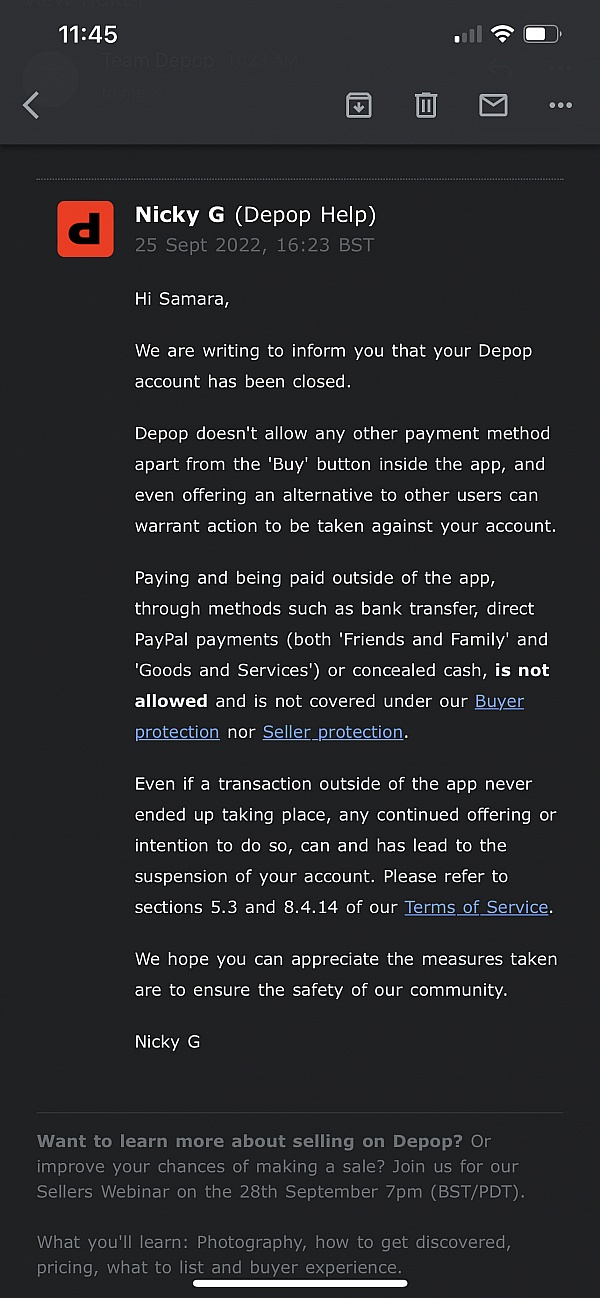This screenshot has width=600, height=1298.
Task: Open the three-dot more options menu
Action: [560, 105]
